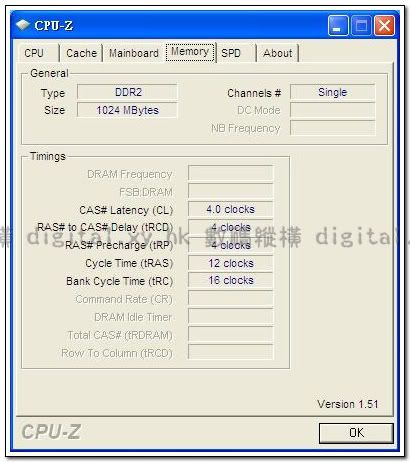
Task: Click the CPU-Z title bar icon
Action: click(x=23, y=25)
